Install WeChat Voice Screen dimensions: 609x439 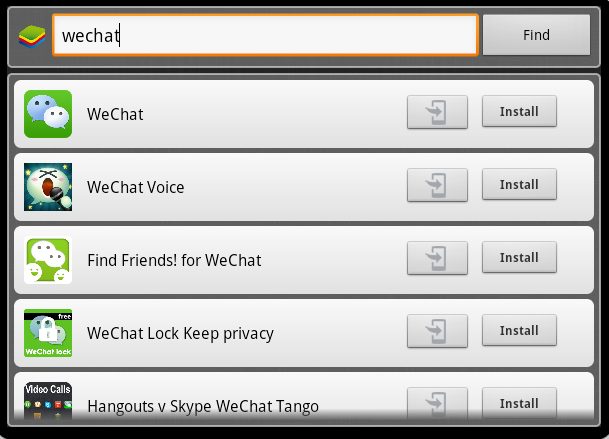(519, 184)
